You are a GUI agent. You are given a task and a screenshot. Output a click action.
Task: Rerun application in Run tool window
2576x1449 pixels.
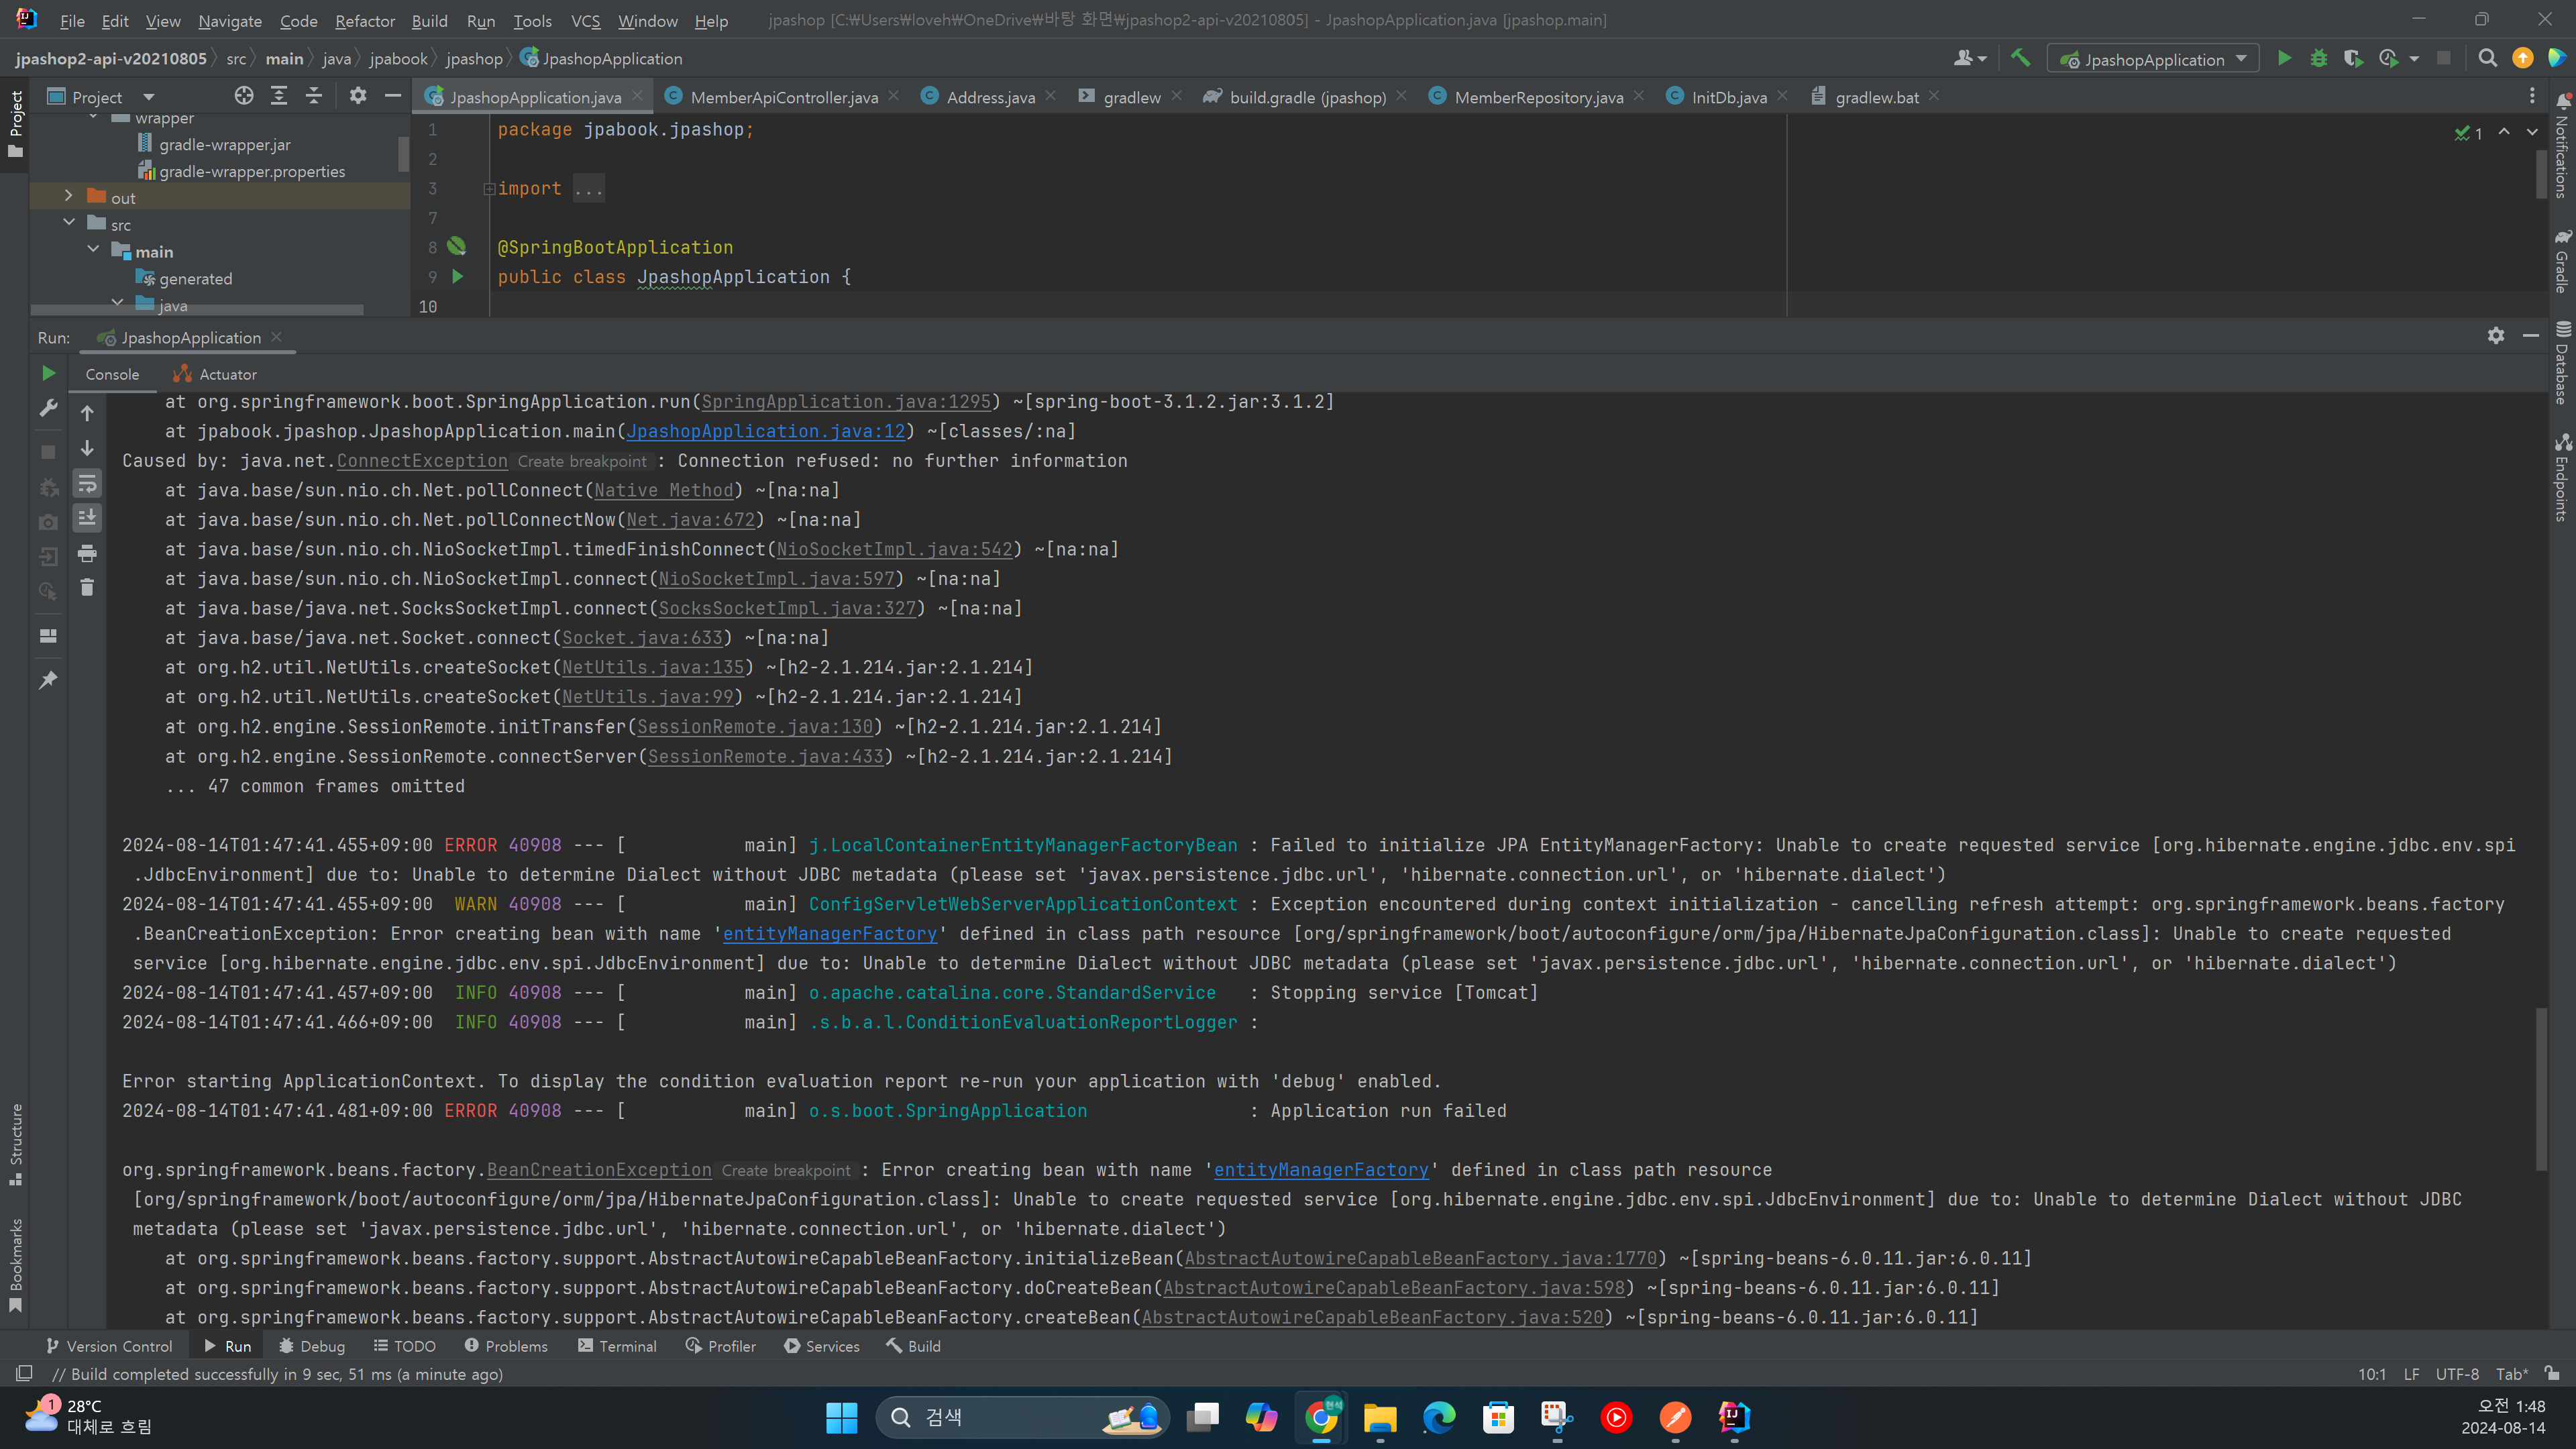(48, 373)
